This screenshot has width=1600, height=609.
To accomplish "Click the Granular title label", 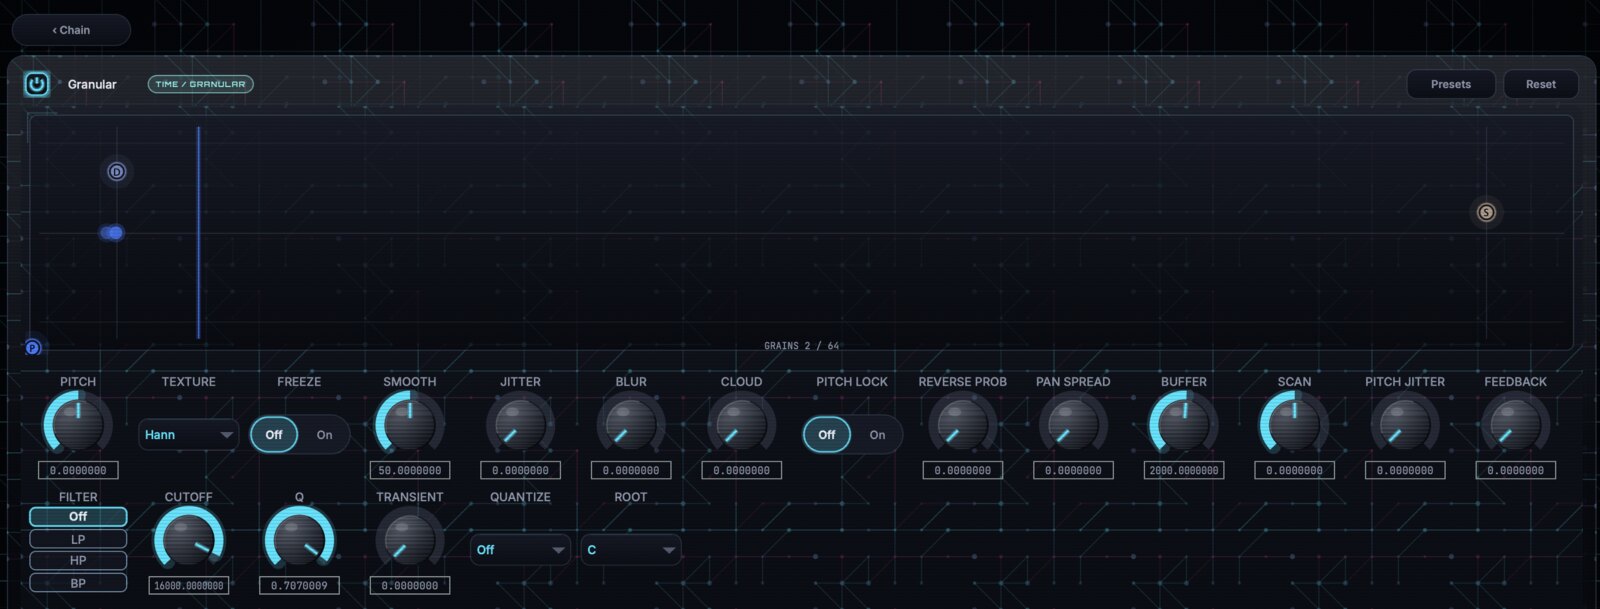I will coord(92,84).
